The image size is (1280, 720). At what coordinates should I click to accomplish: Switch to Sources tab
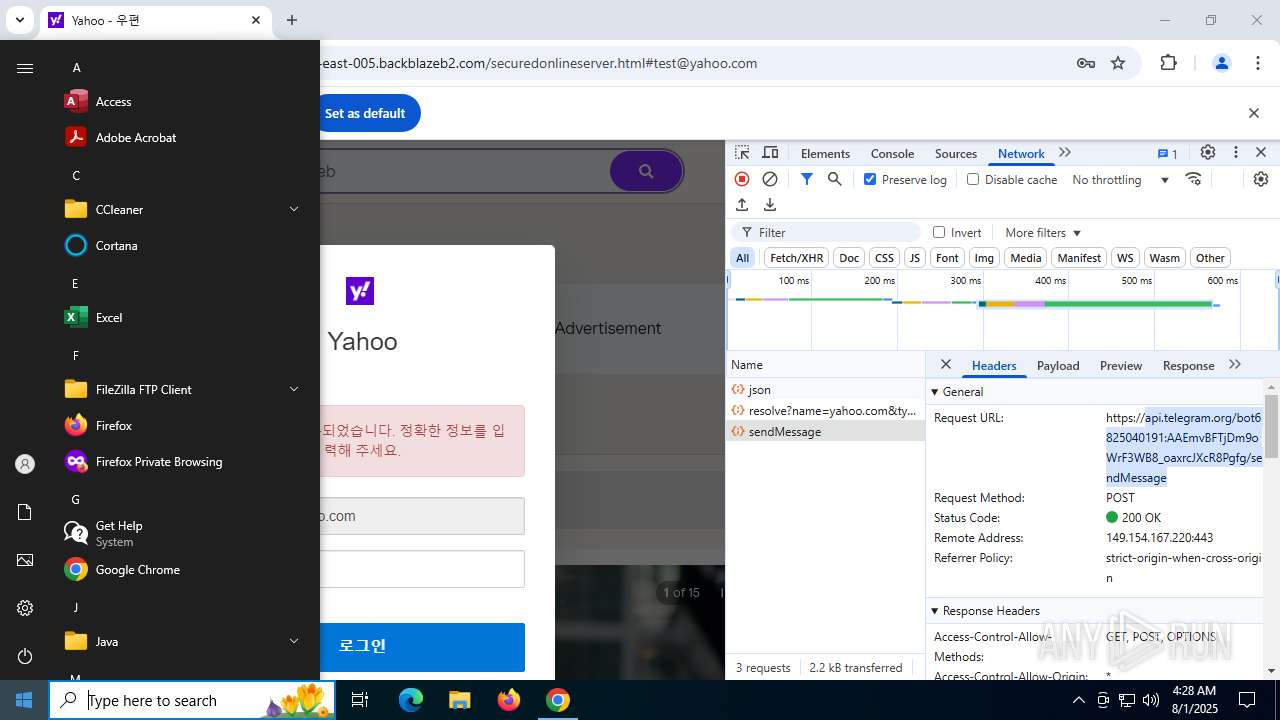click(956, 154)
